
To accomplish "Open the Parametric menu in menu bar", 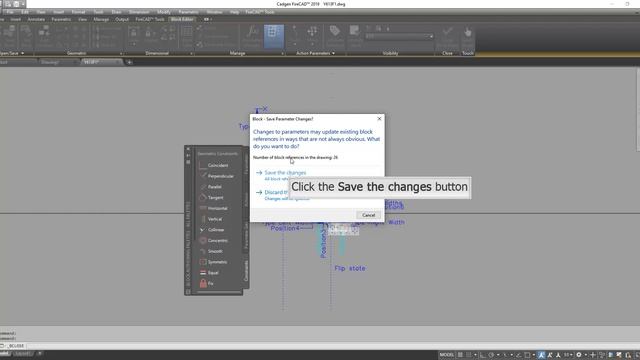I will click(188, 12).
